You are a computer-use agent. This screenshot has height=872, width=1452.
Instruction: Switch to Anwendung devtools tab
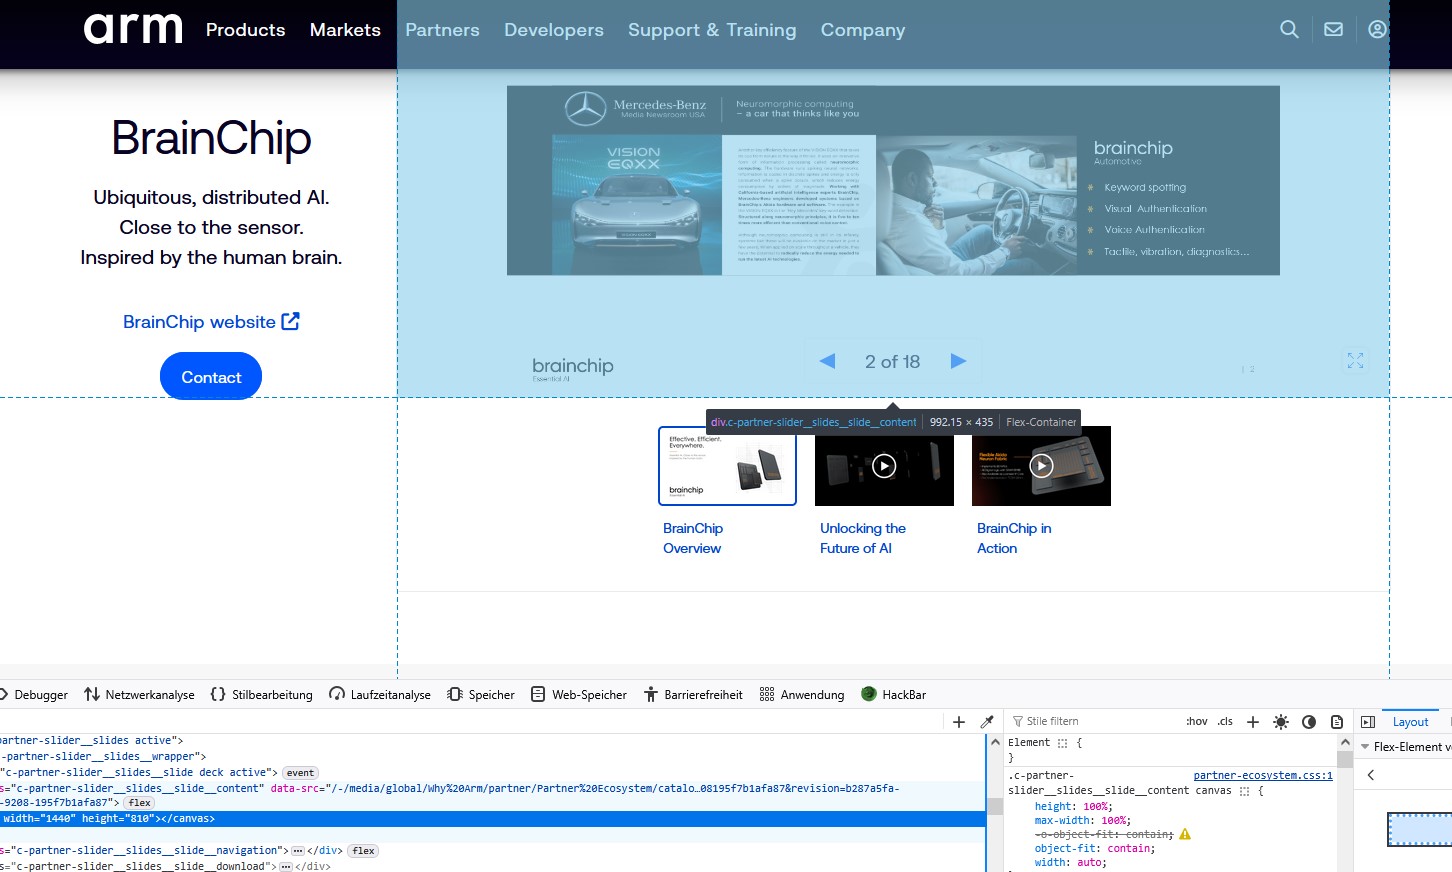pos(802,695)
